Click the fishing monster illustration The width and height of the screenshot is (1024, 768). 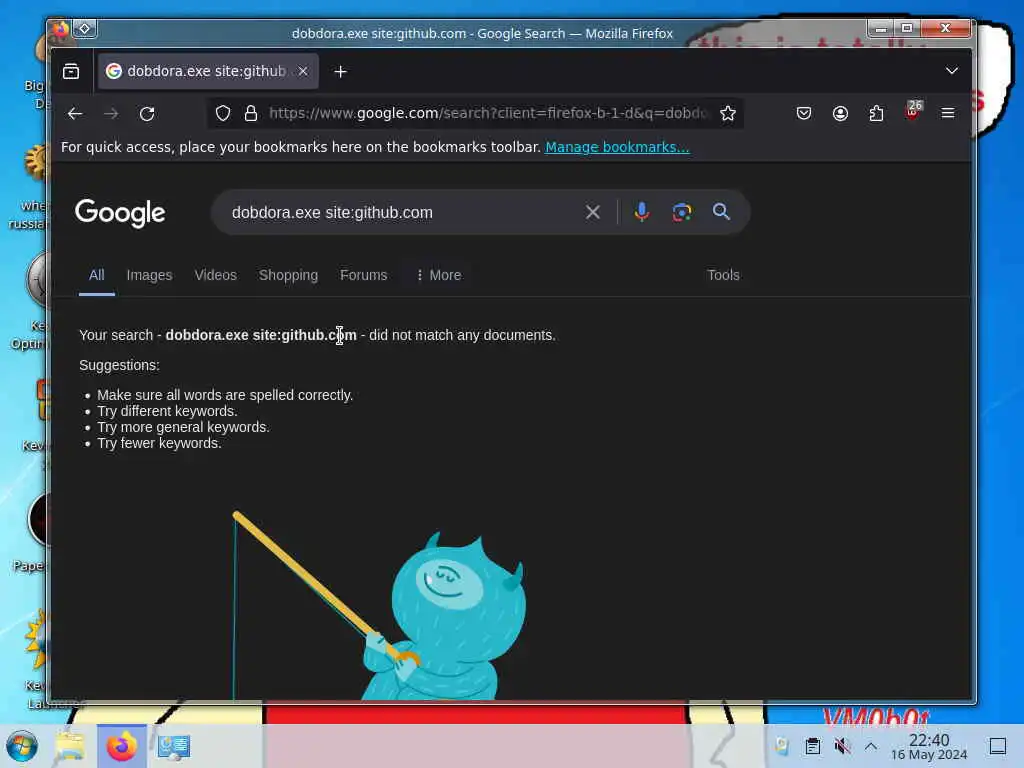379,605
